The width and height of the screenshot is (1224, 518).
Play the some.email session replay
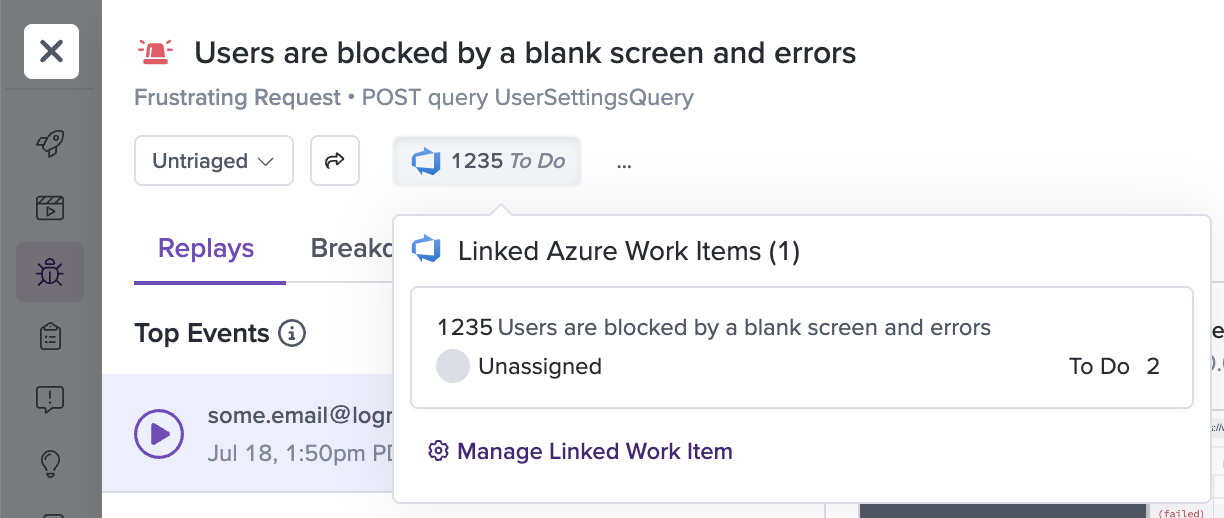click(x=159, y=434)
